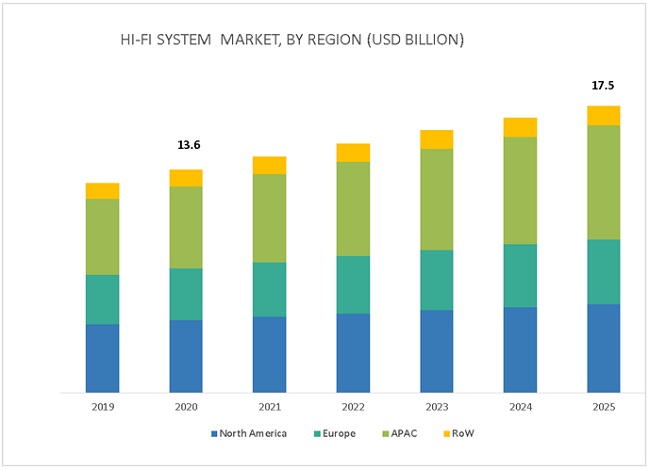Select the 2019 North America bar segment
Viewport: 650px width, 470px height.
point(102,357)
